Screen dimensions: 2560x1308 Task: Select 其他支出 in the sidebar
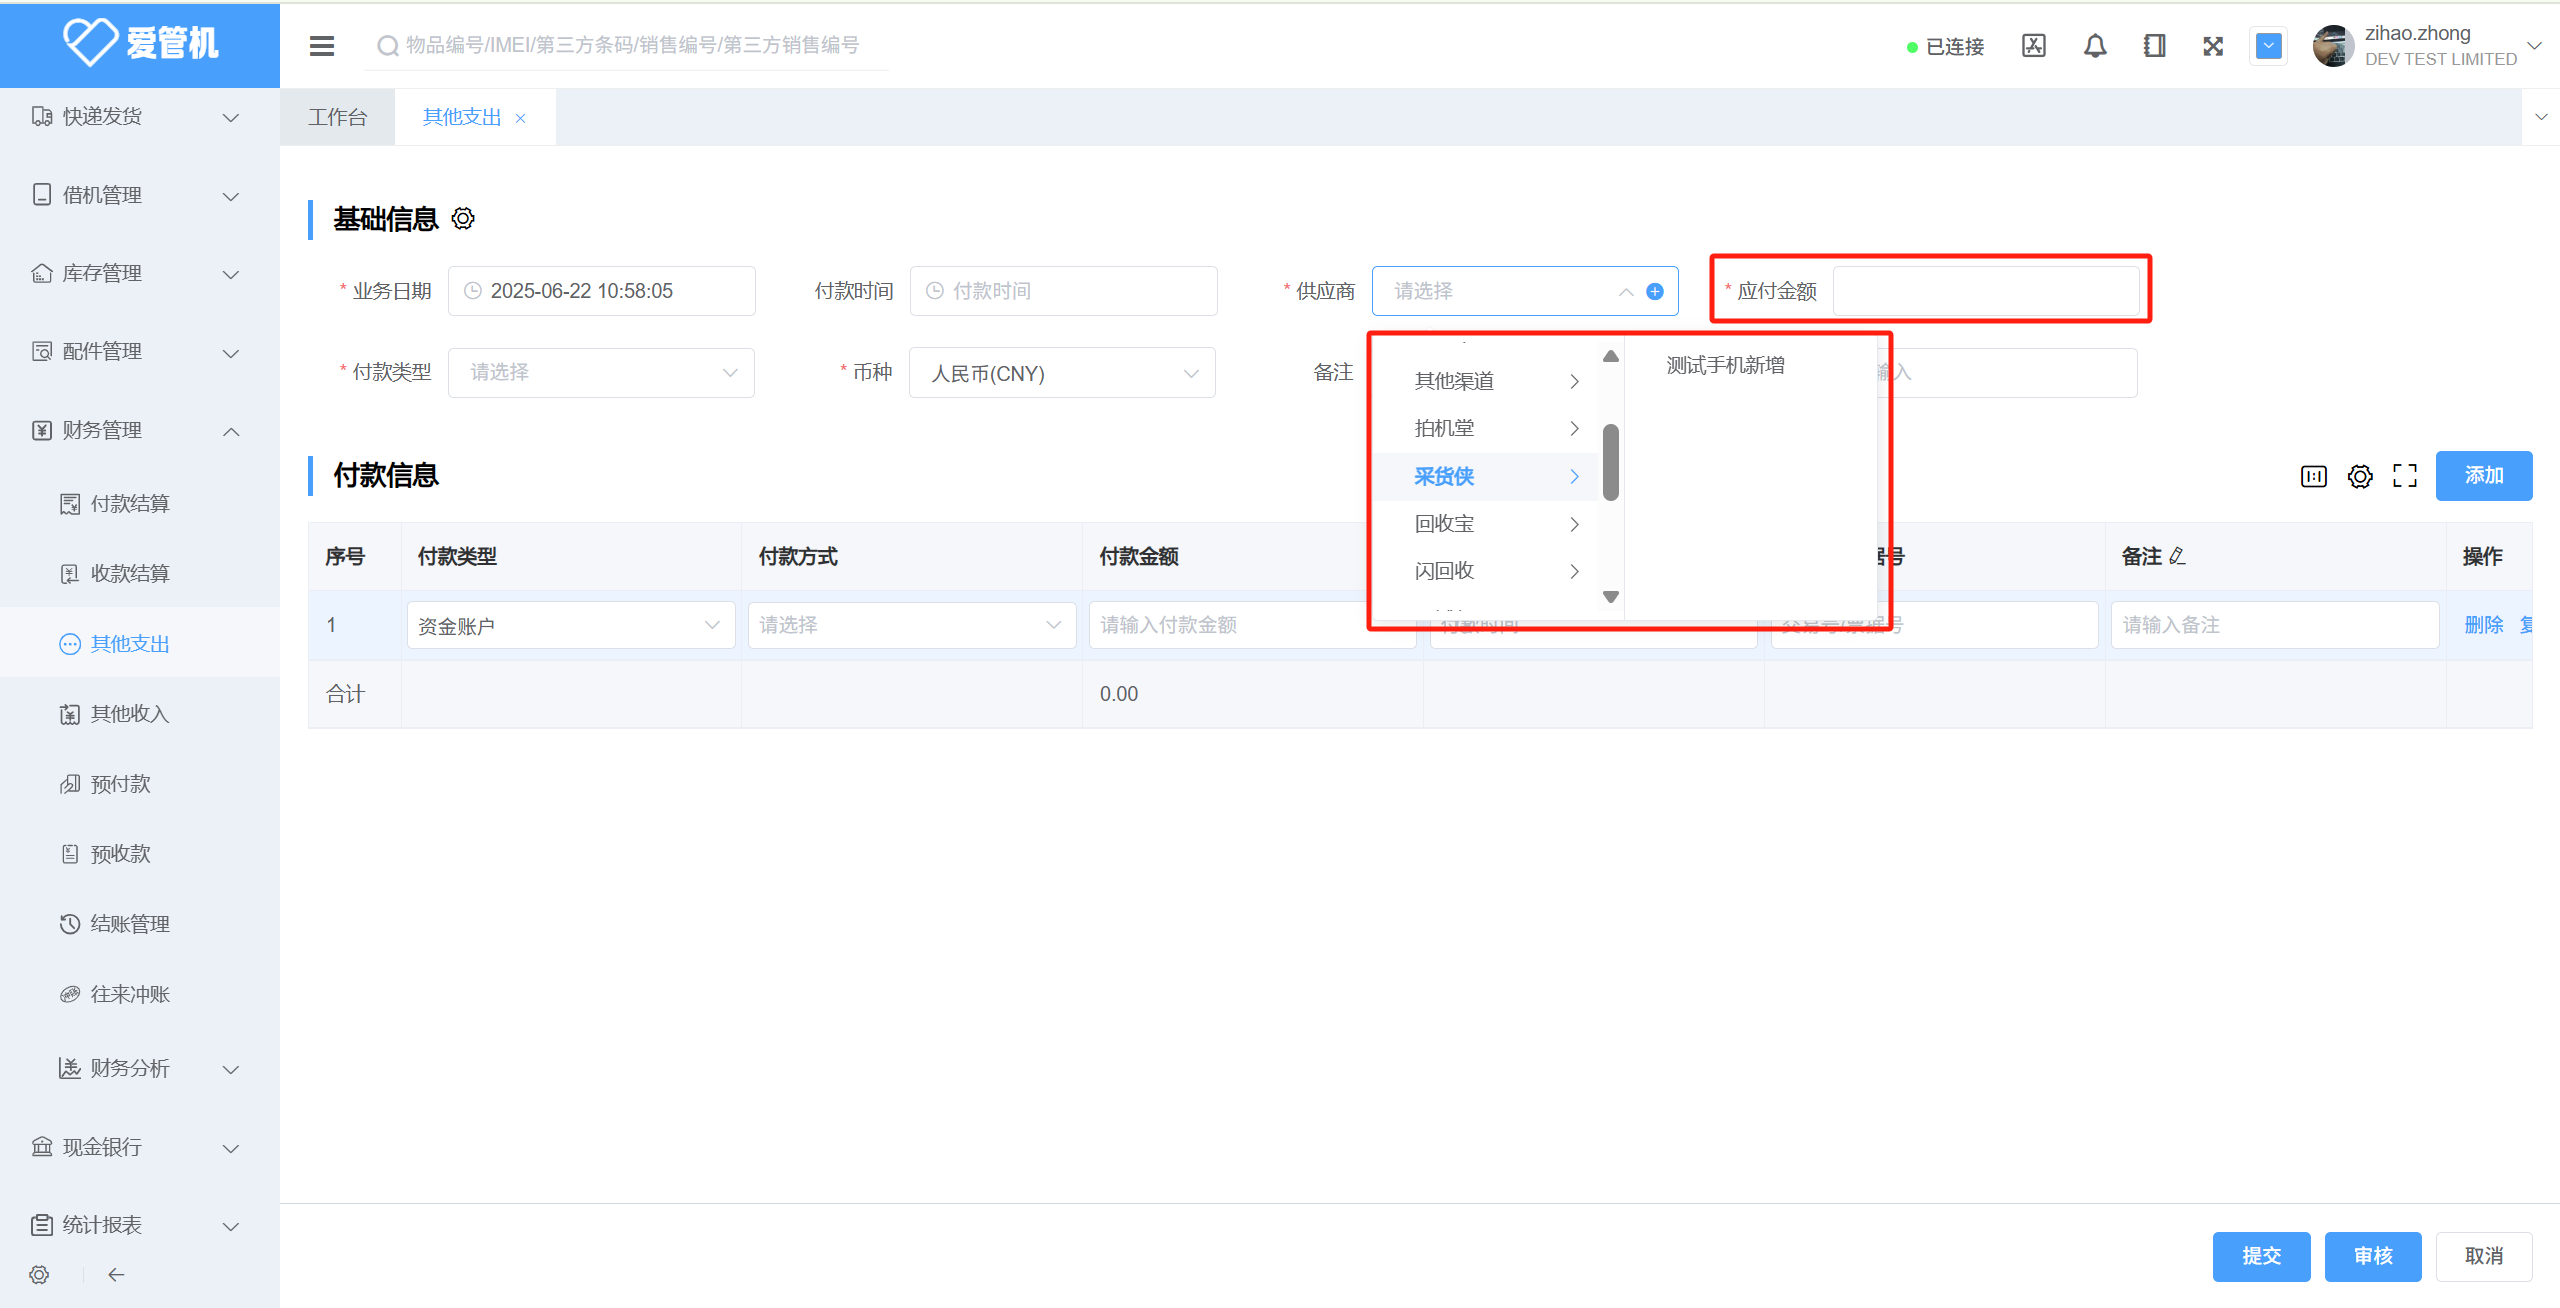[x=140, y=643]
